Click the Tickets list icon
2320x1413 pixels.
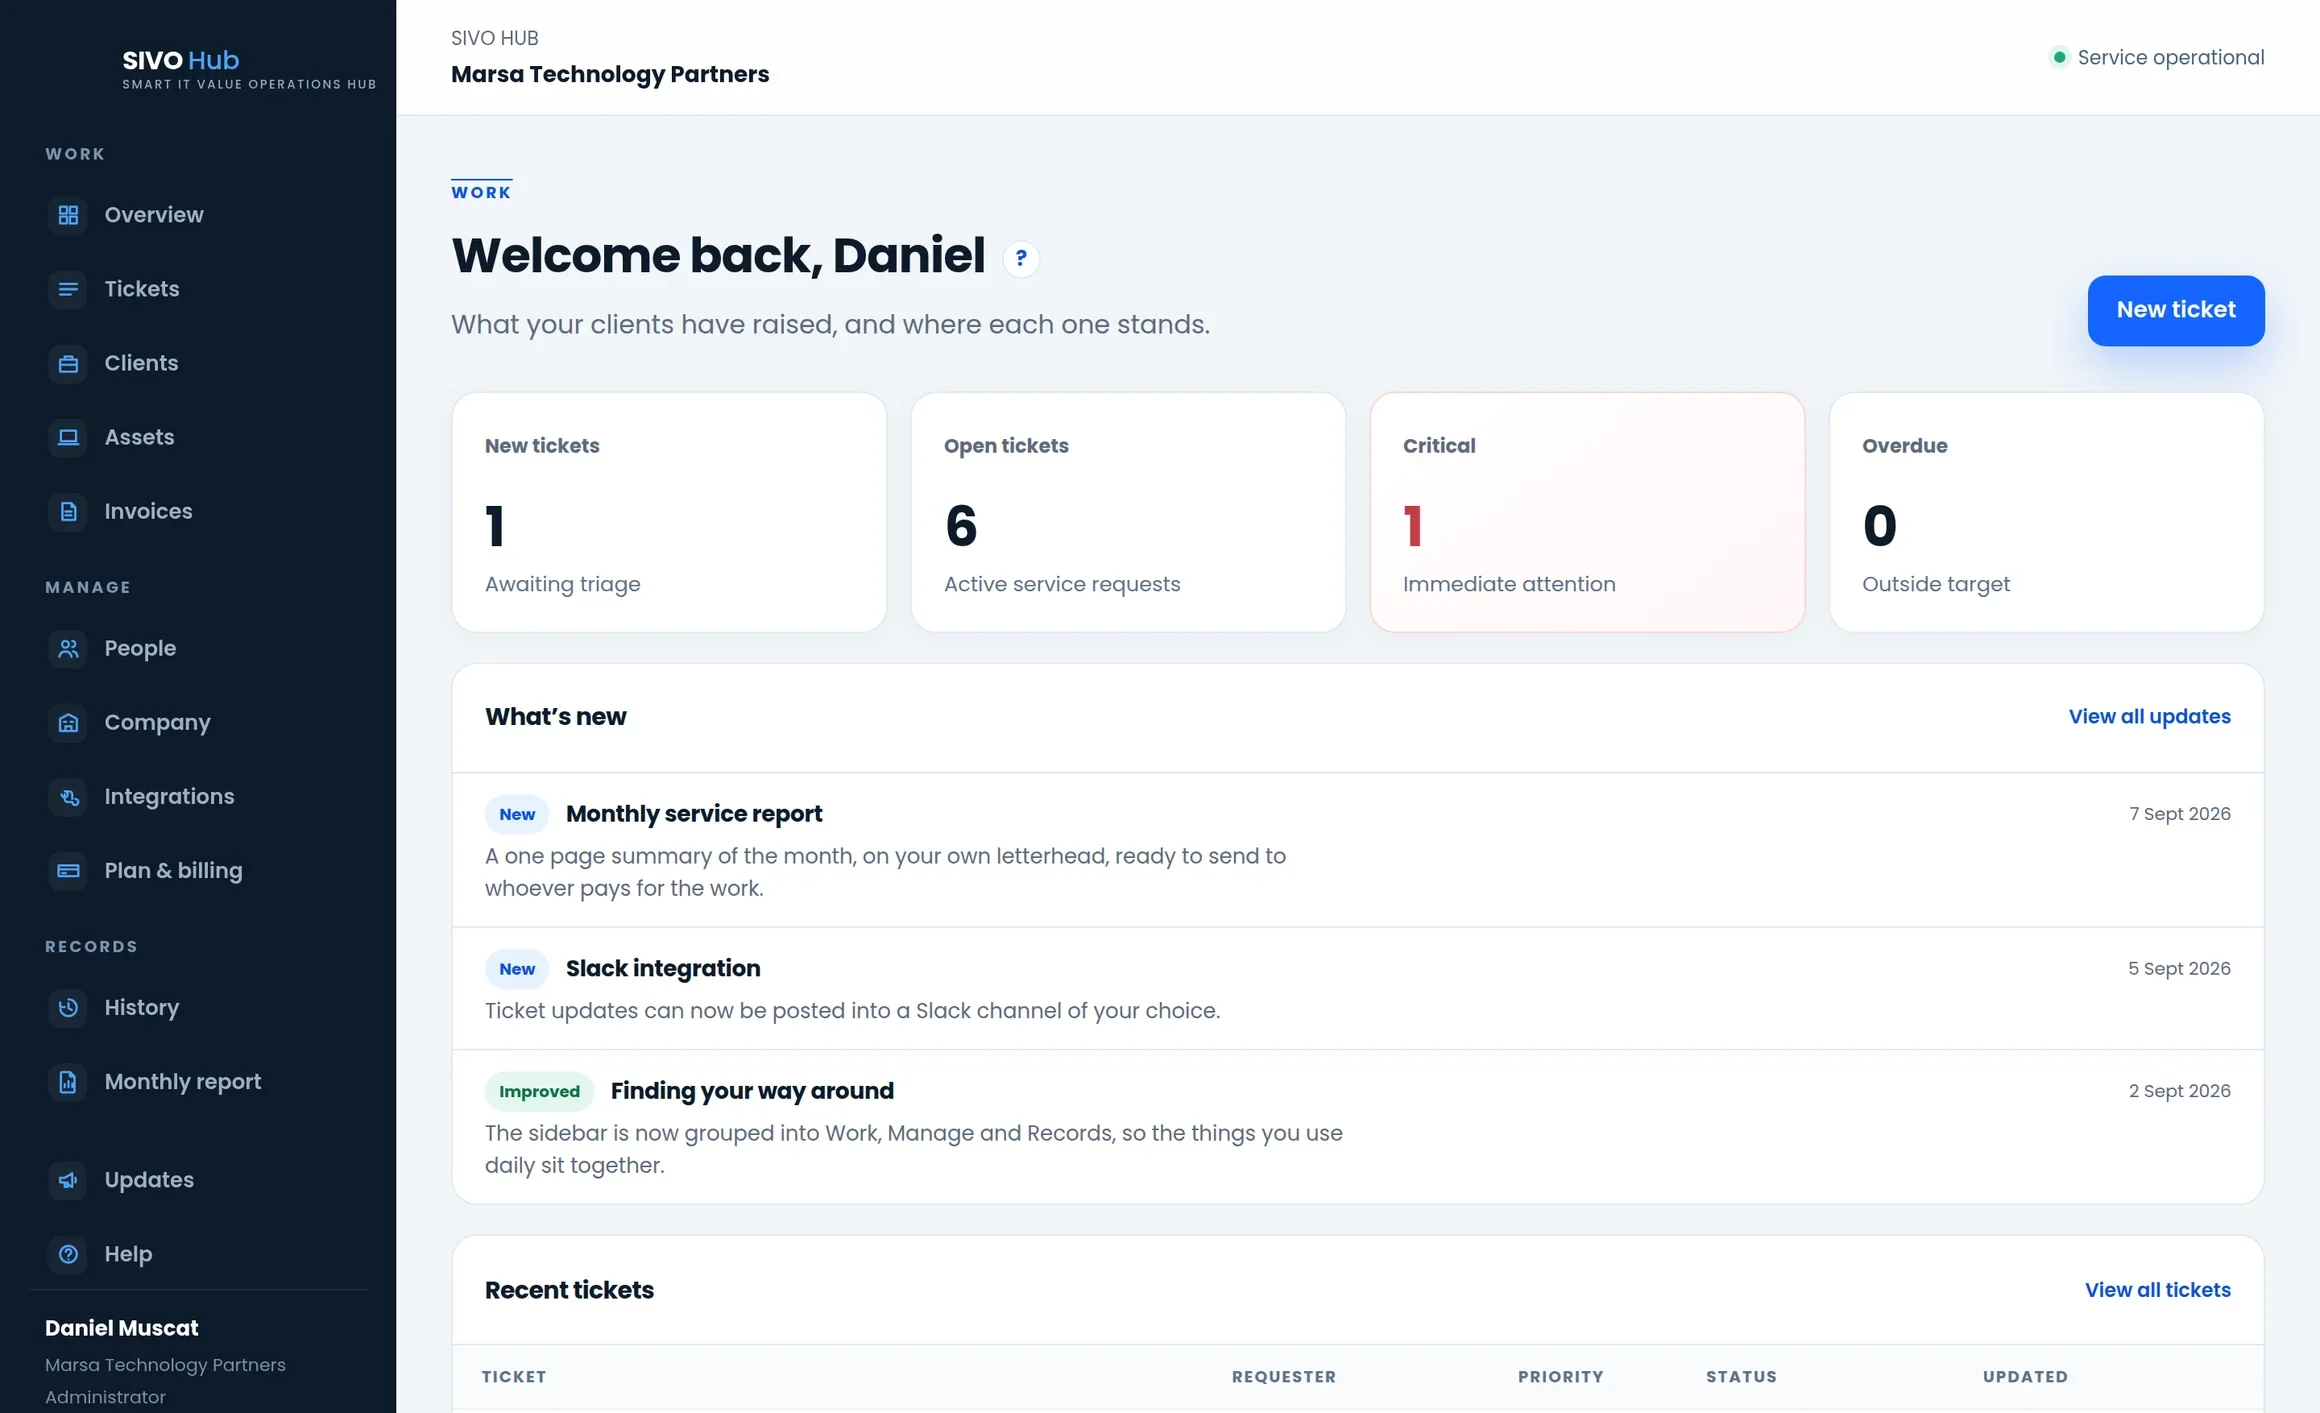tap(68, 289)
